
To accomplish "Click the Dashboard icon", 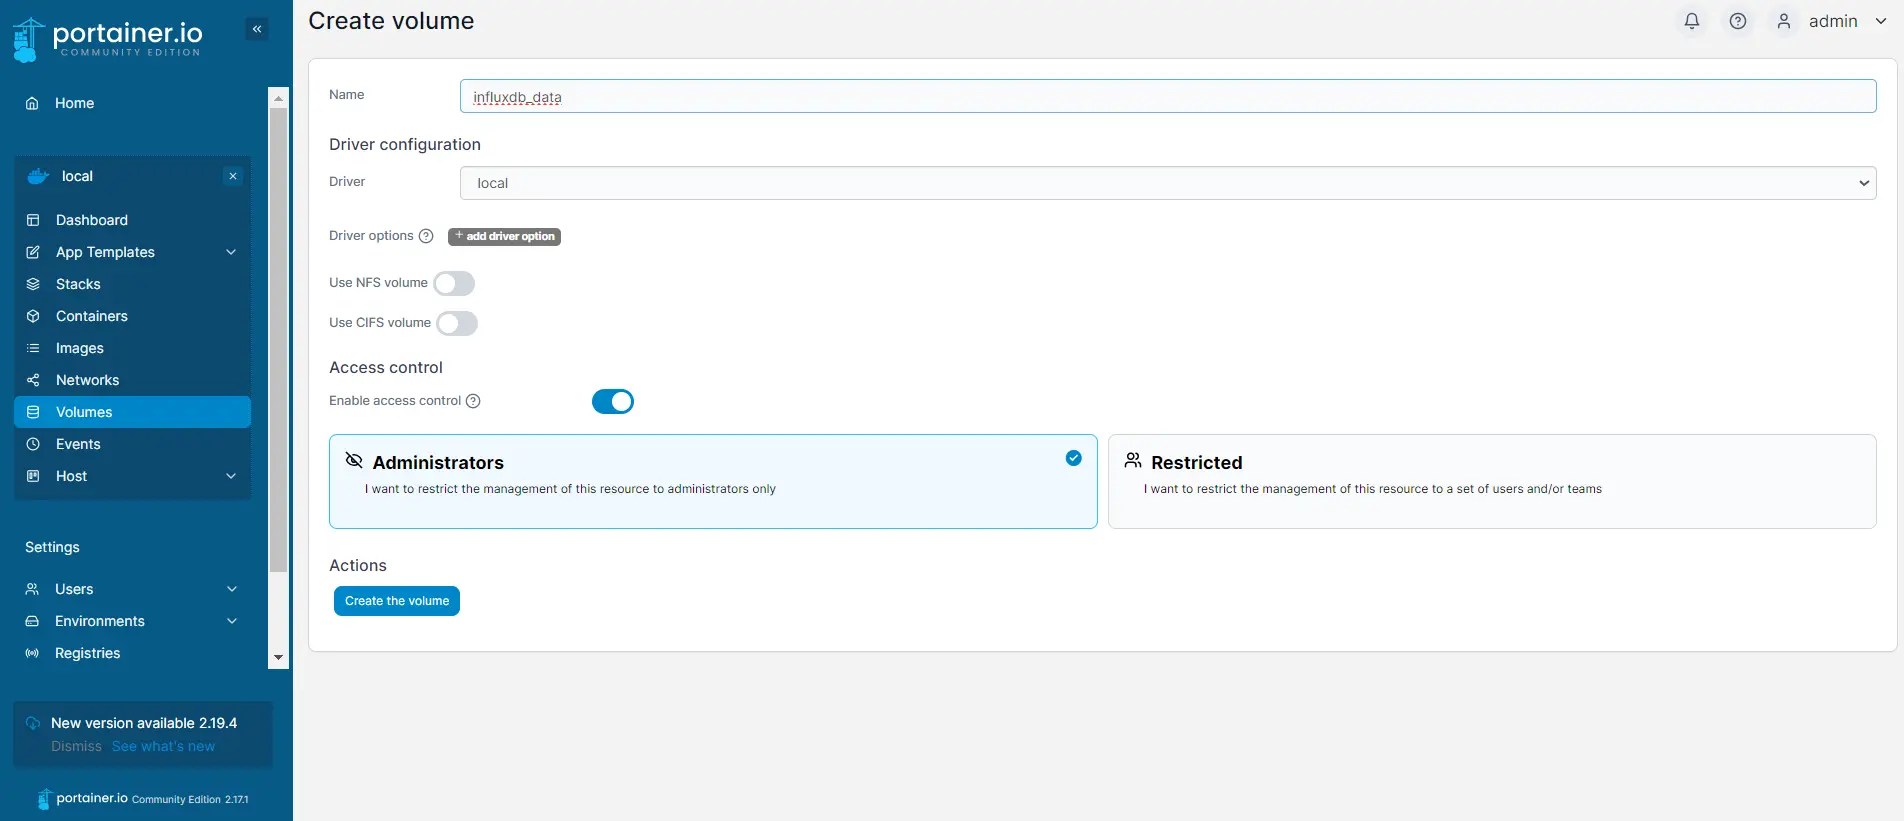I will pyautogui.click(x=33, y=220).
